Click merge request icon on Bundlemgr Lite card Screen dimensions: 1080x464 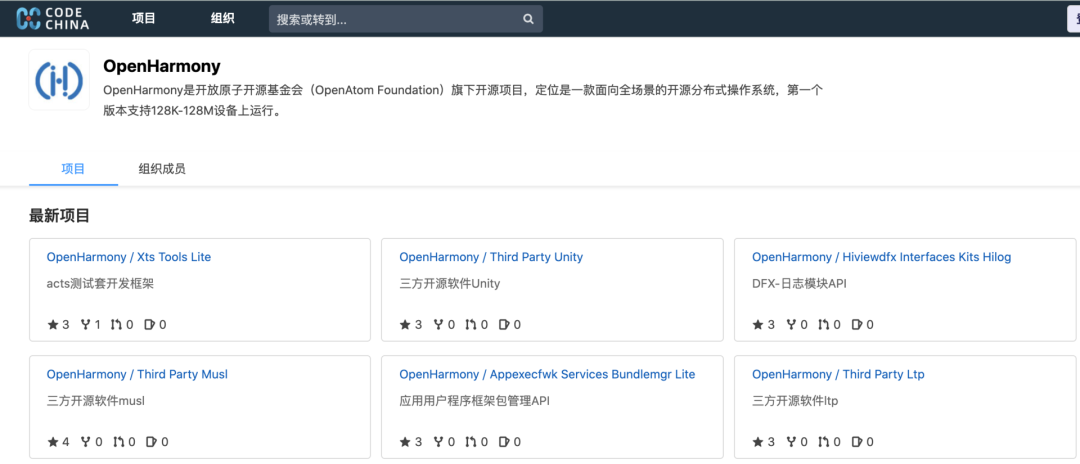470,442
